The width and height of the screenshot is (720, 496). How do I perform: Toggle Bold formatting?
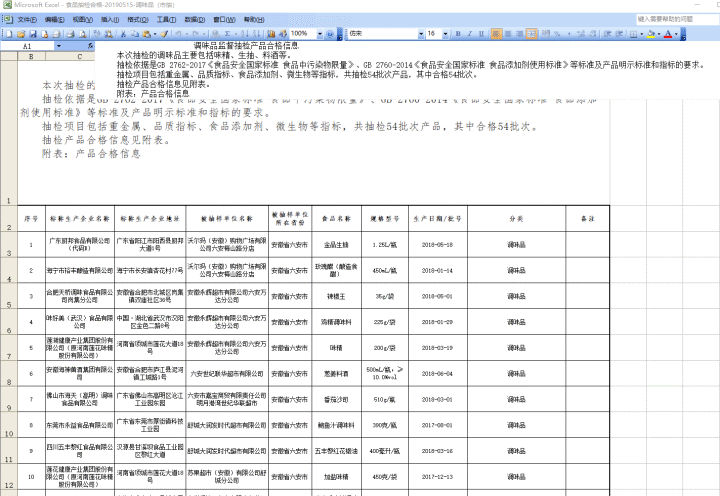[458, 34]
